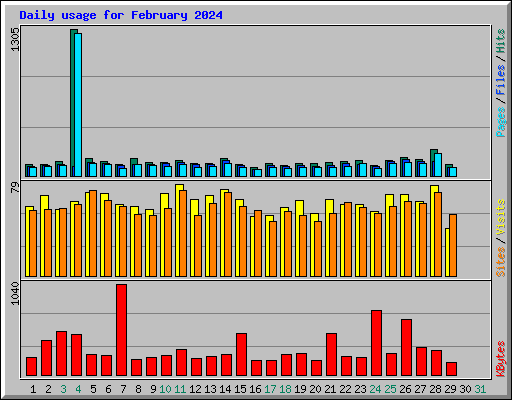Click day label 25 on the x-axis

[x=390, y=389]
